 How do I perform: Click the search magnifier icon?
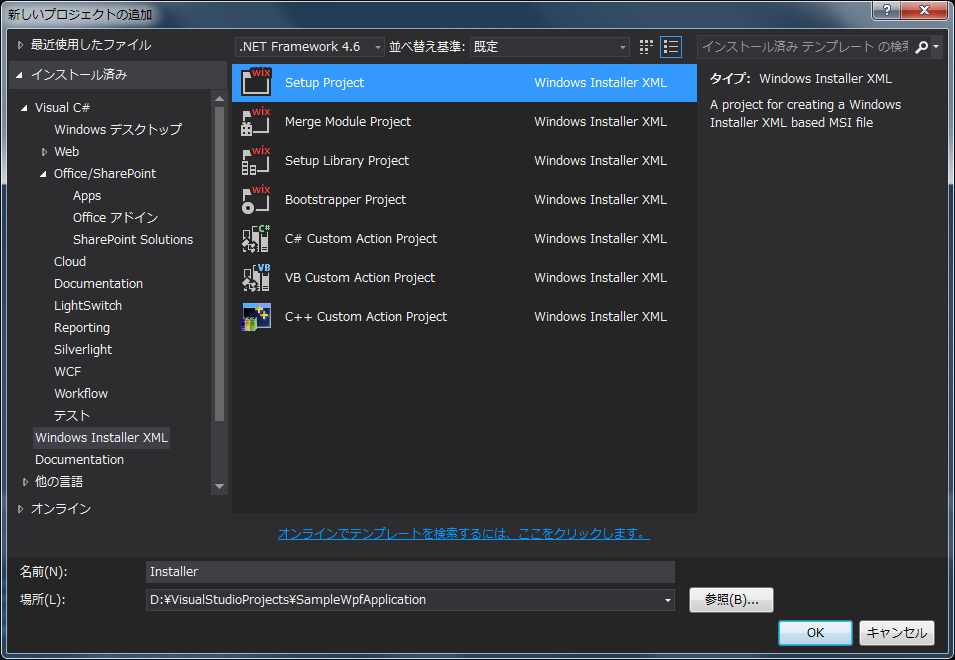click(x=922, y=47)
